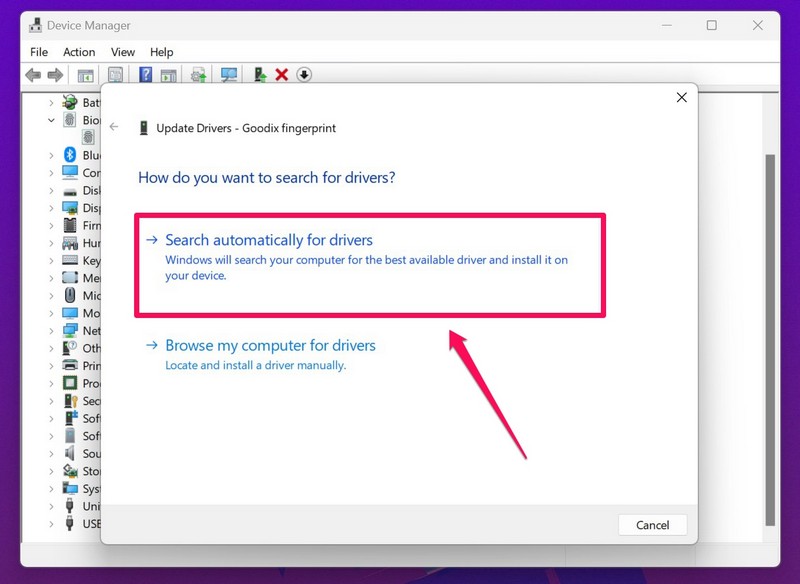
Task: Click the Back arrow toolbar icon
Action: pos(33,75)
